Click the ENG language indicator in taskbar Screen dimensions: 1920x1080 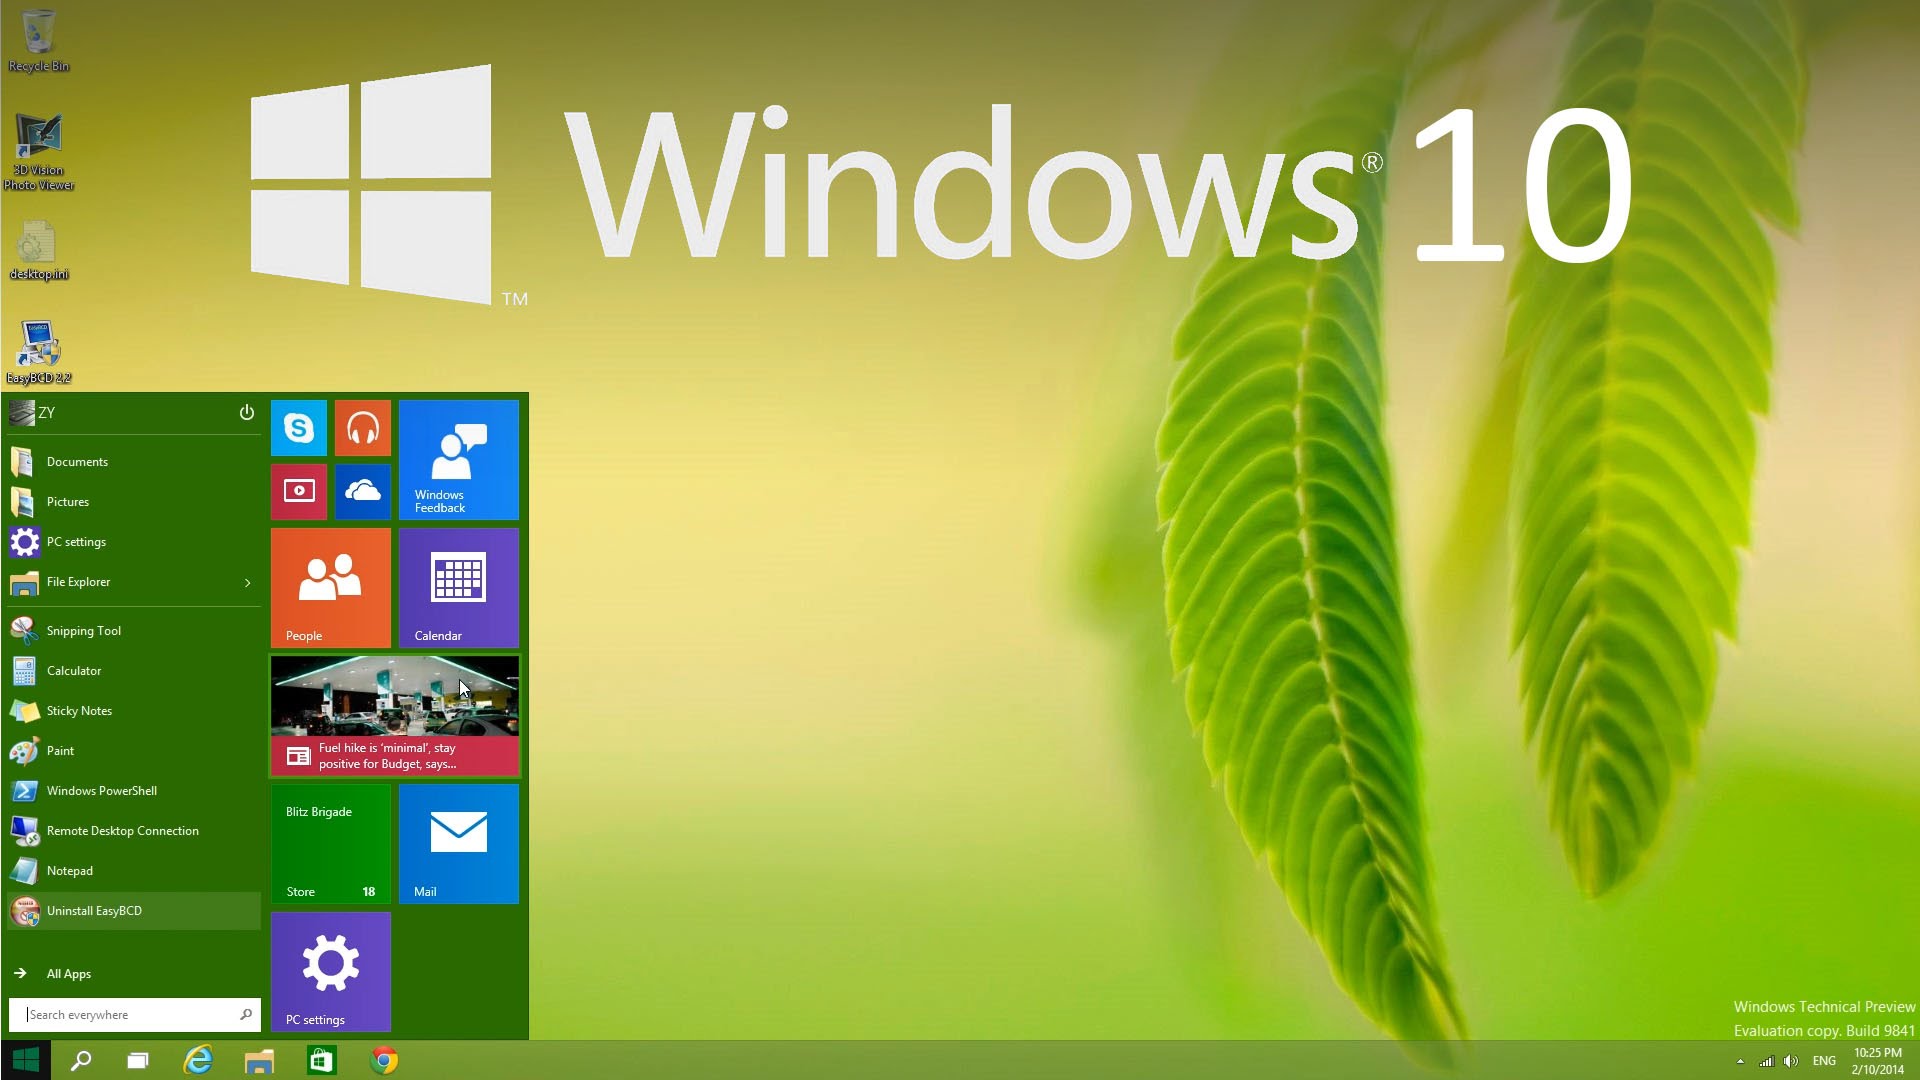1825,1060
